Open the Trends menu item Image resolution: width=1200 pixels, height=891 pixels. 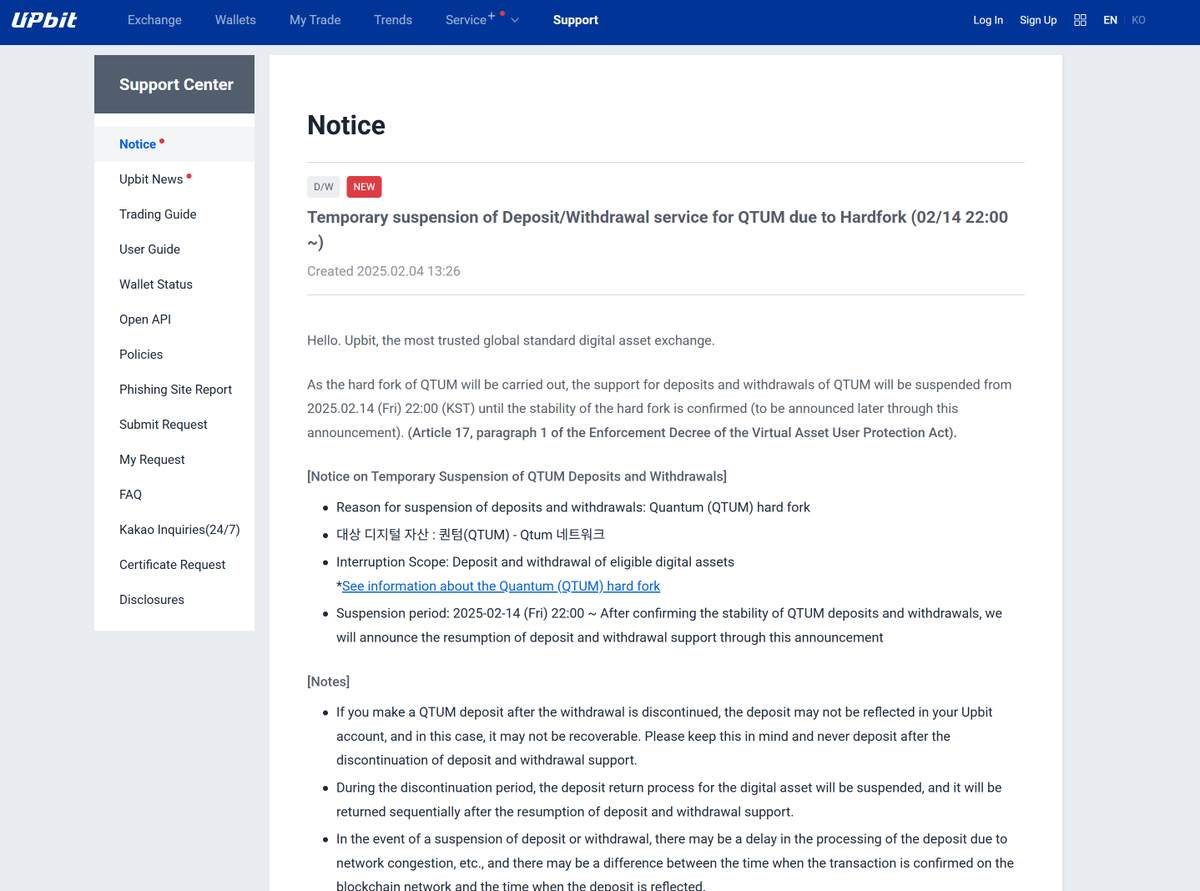point(393,20)
